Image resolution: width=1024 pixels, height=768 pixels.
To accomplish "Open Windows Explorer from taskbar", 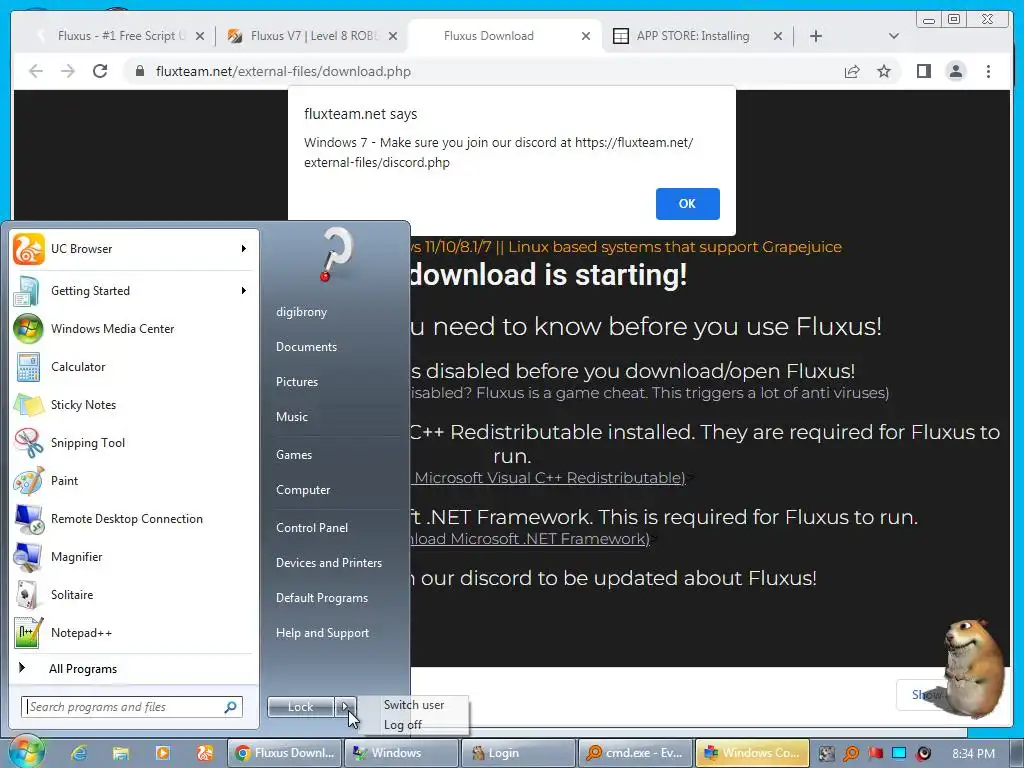I will coord(121,753).
